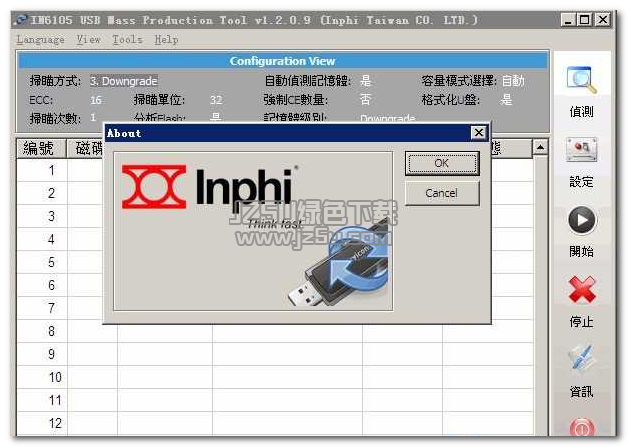The height and width of the screenshot is (447, 628).
Task: Open the Language menu
Action: click(40, 40)
